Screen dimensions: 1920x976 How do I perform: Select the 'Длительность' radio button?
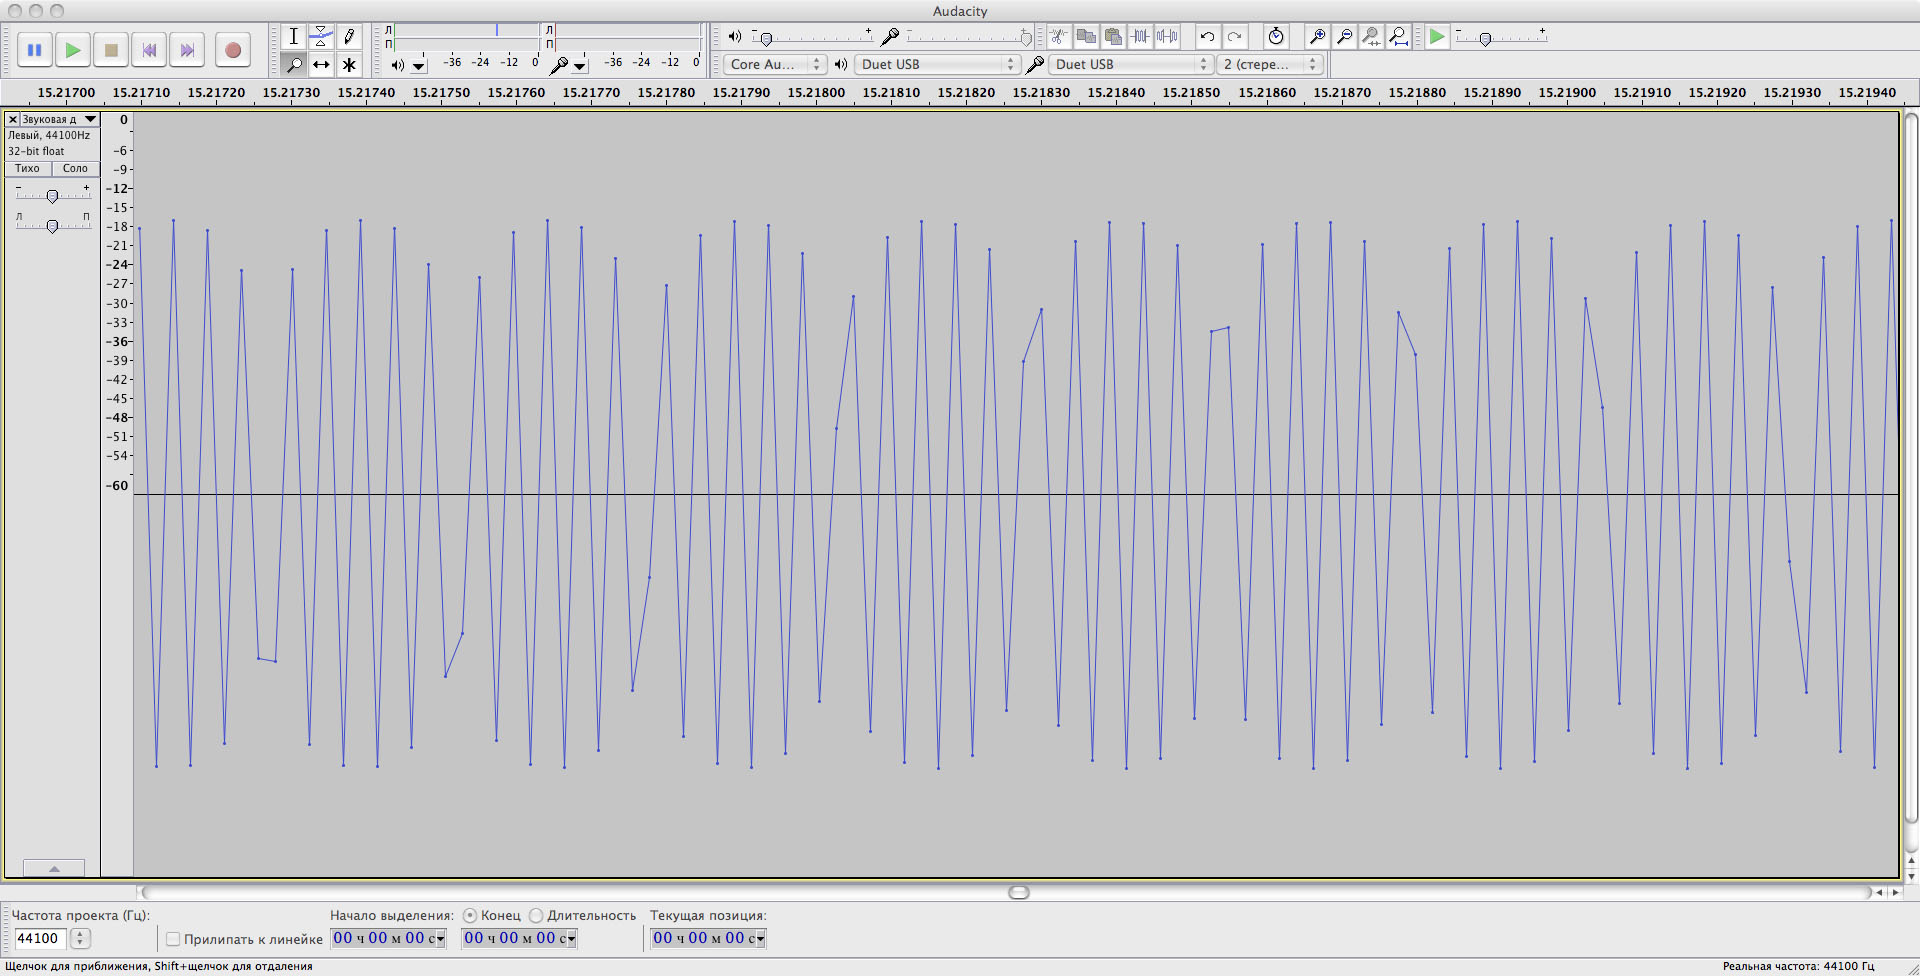[536, 915]
